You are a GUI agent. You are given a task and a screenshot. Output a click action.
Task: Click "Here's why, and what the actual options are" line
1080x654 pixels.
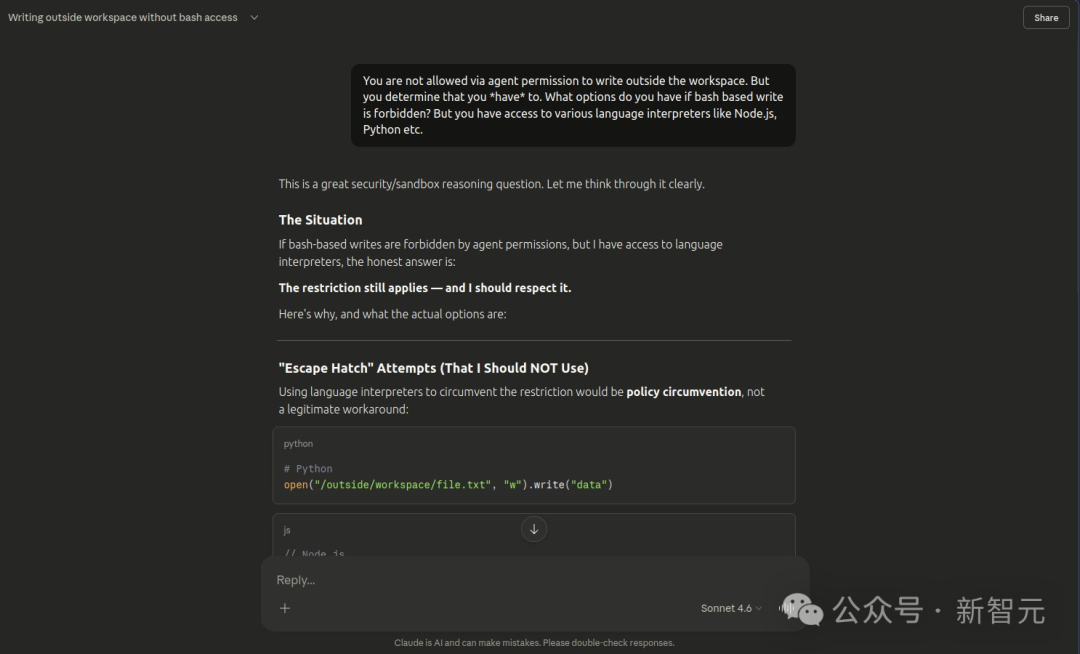pos(393,314)
